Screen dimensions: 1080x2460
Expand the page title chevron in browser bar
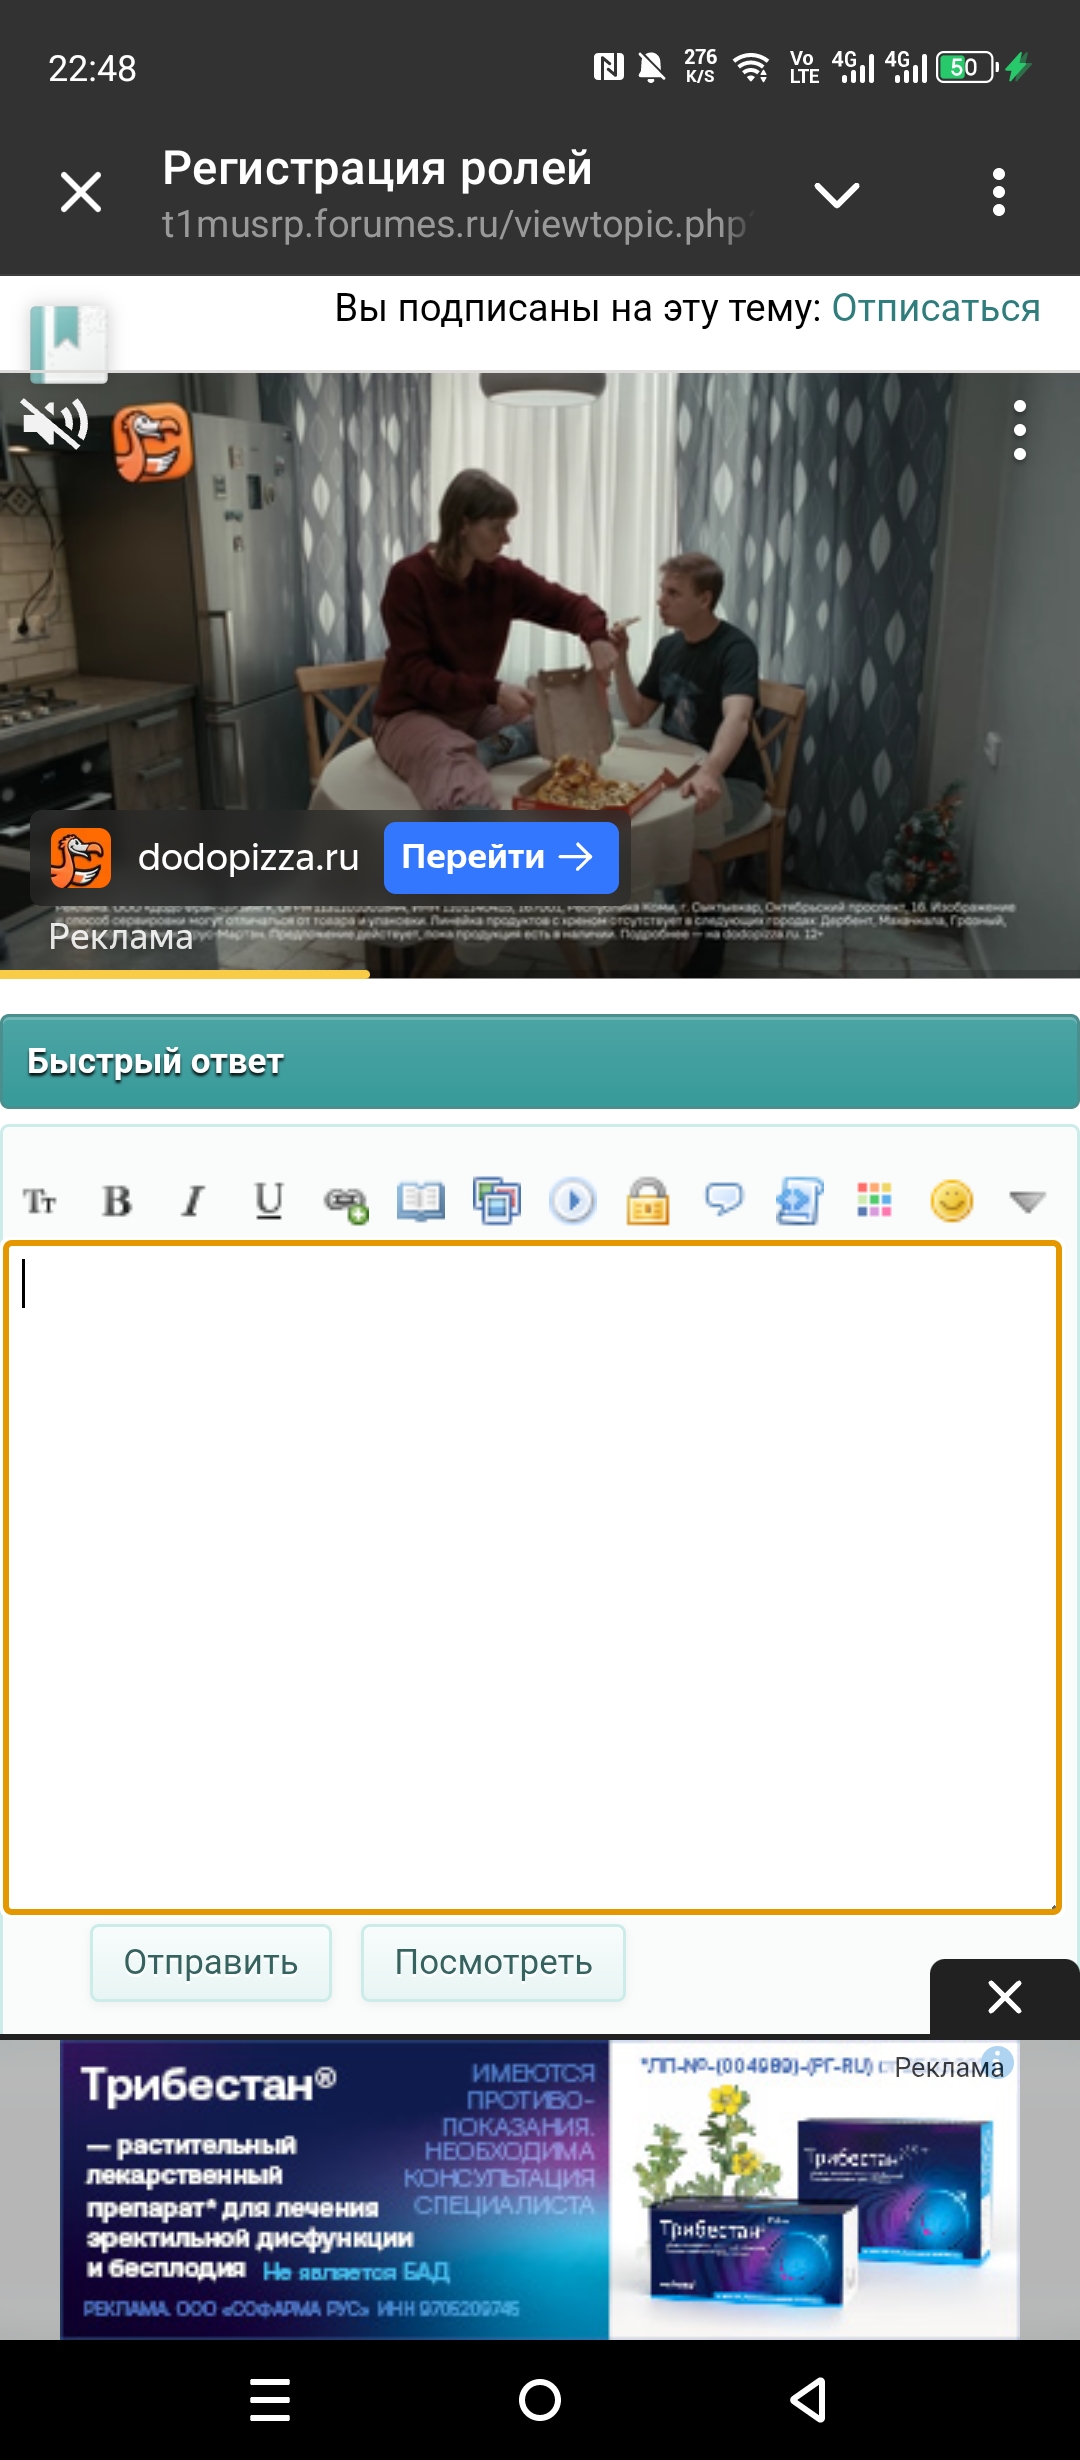[x=837, y=194]
